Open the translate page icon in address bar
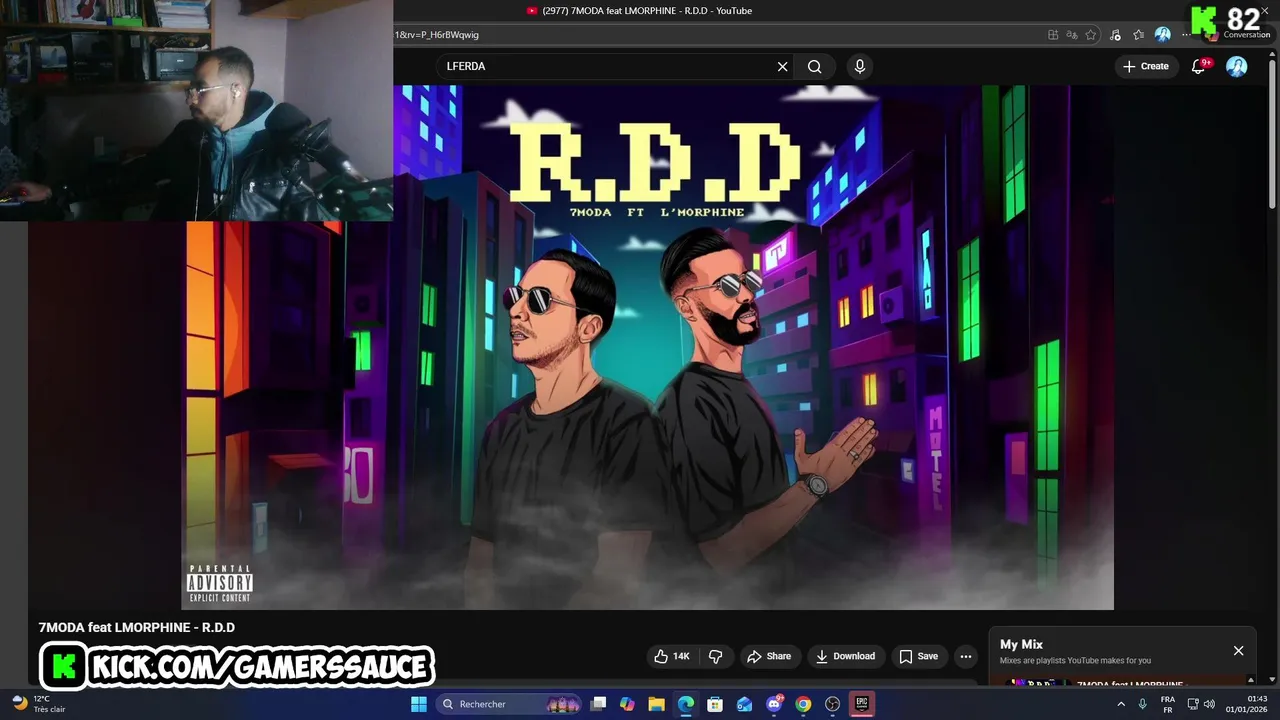 click(1072, 34)
